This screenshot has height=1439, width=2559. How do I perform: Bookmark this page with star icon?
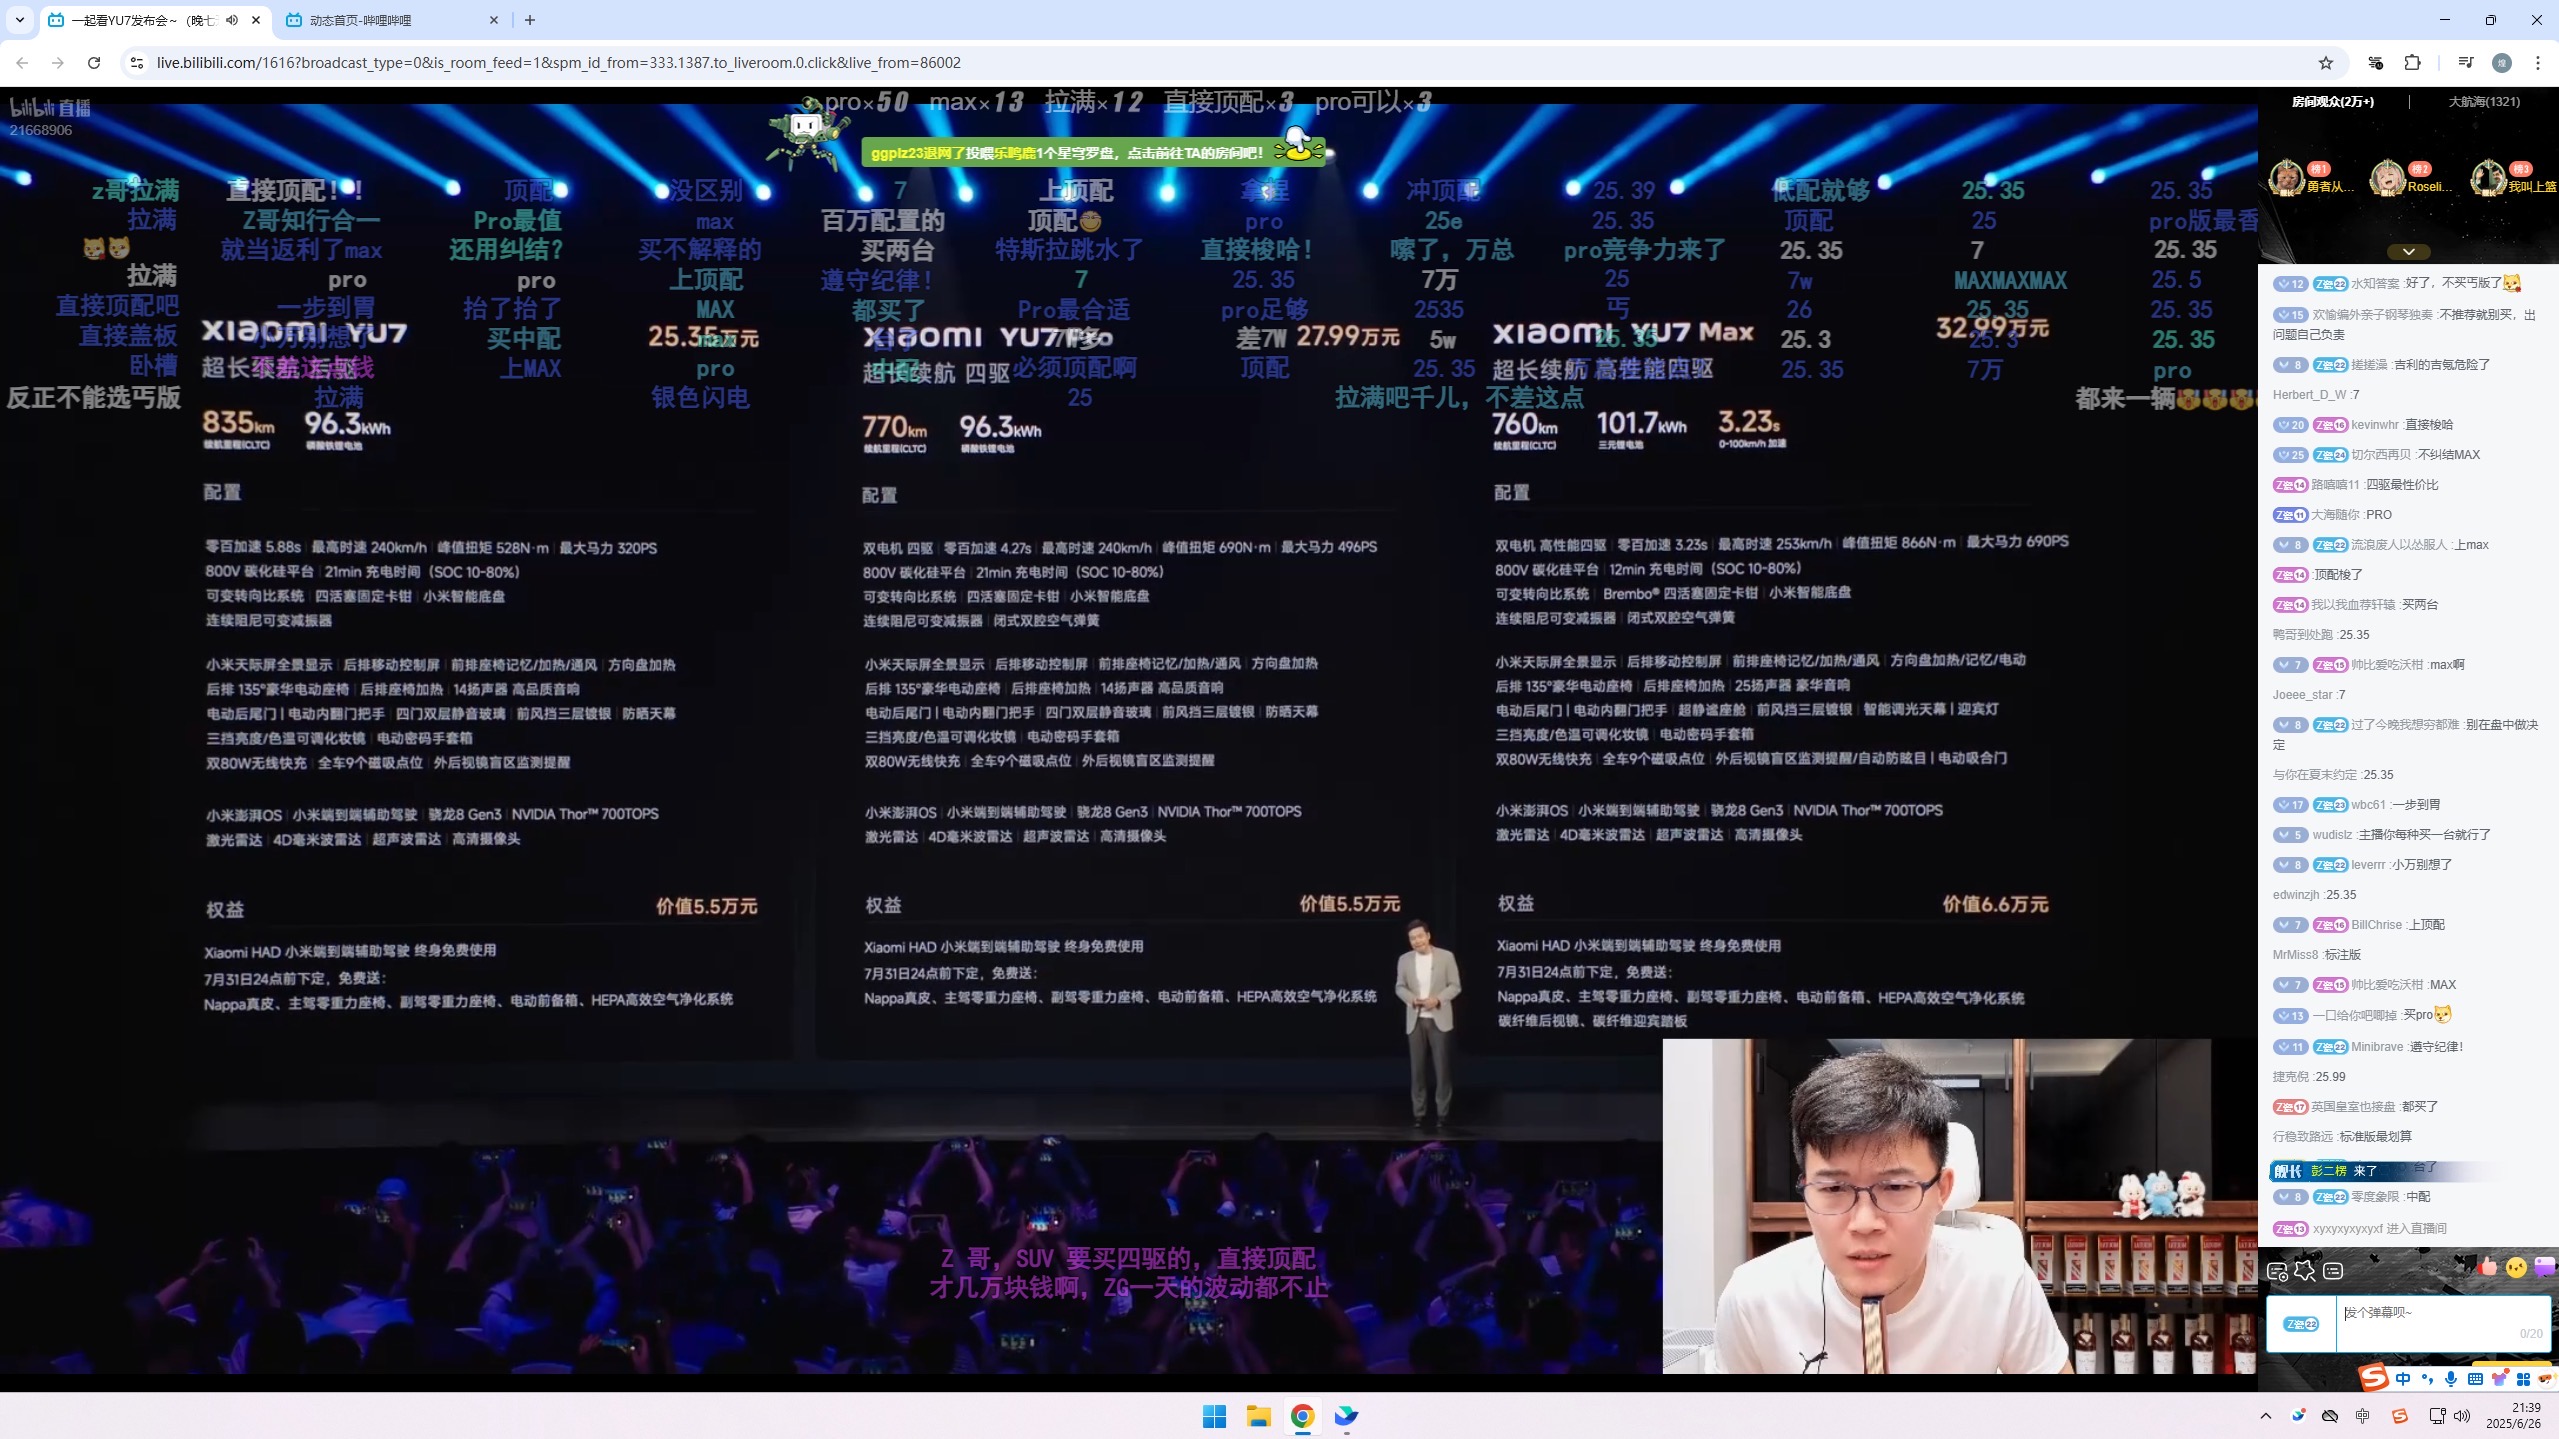[2326, 63]
